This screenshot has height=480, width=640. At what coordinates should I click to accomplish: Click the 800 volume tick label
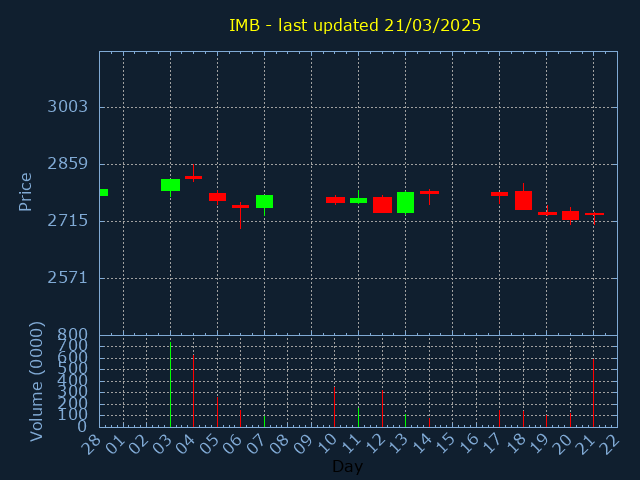tap(72, 335)
